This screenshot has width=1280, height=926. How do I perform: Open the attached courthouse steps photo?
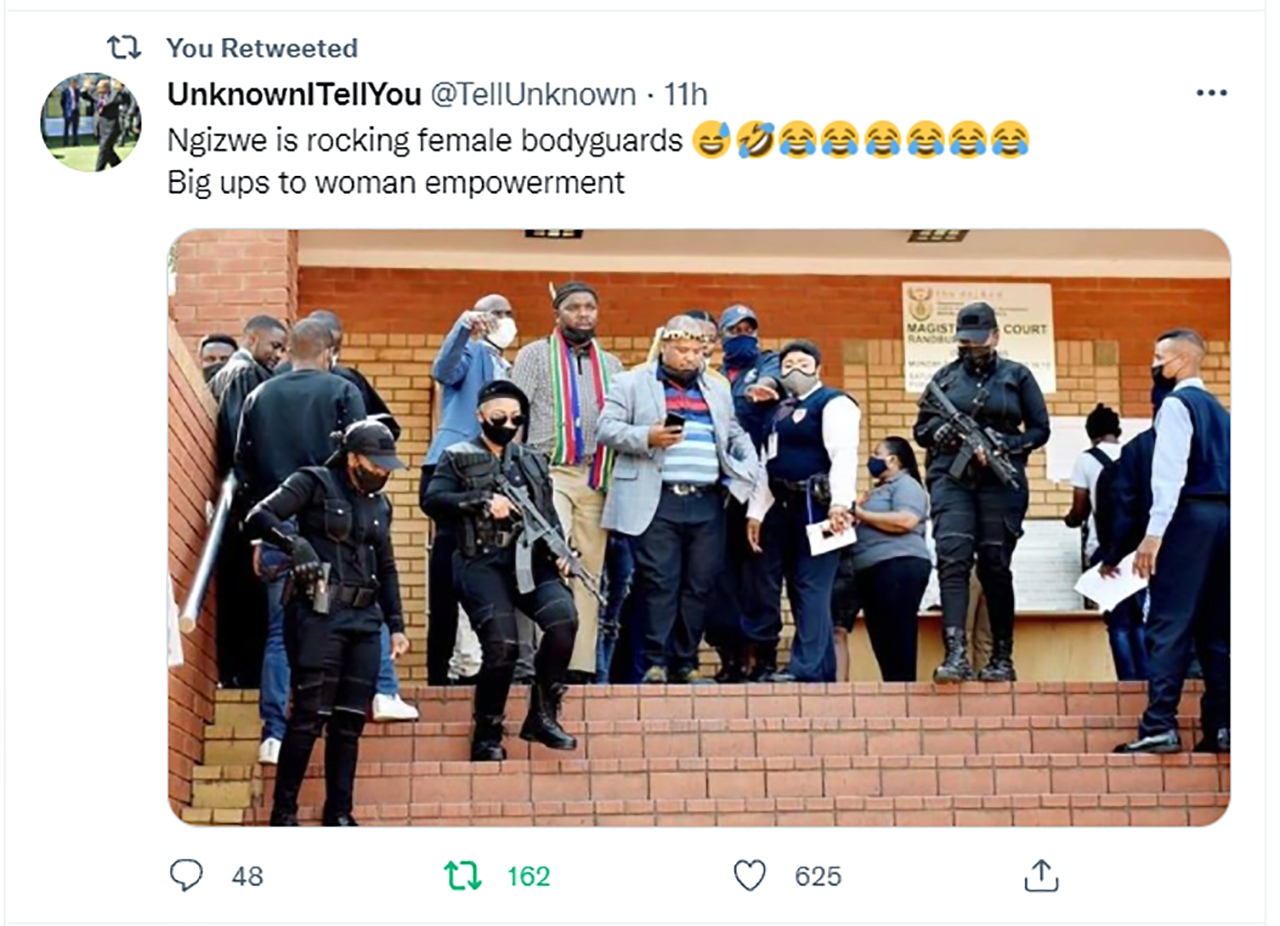(x=699, y=527)
